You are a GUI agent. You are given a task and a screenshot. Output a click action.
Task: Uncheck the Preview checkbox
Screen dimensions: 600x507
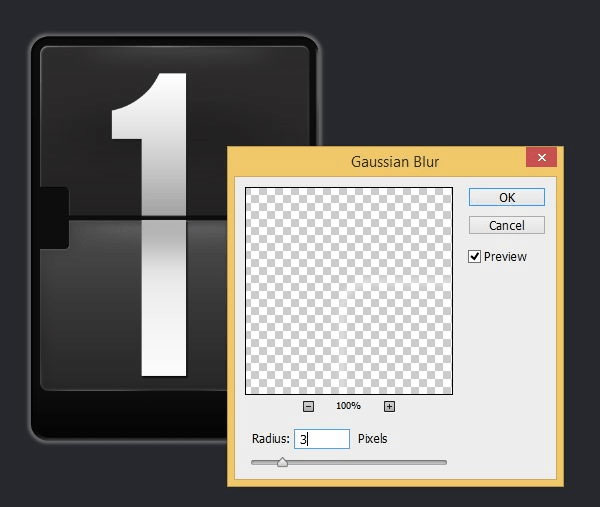click(x=475, y=257)
